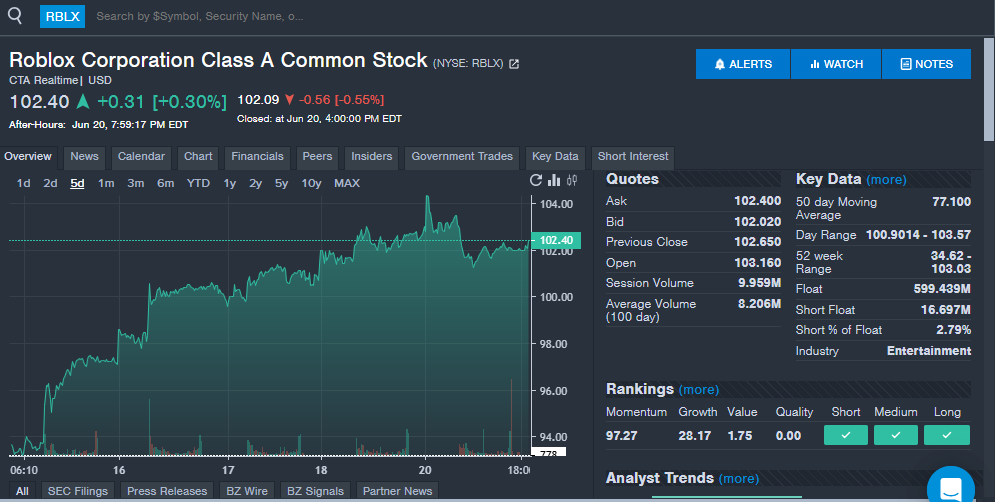
Task: Filter news by BZ Signals
Action: pyautogui.click(x=315, y=491)
